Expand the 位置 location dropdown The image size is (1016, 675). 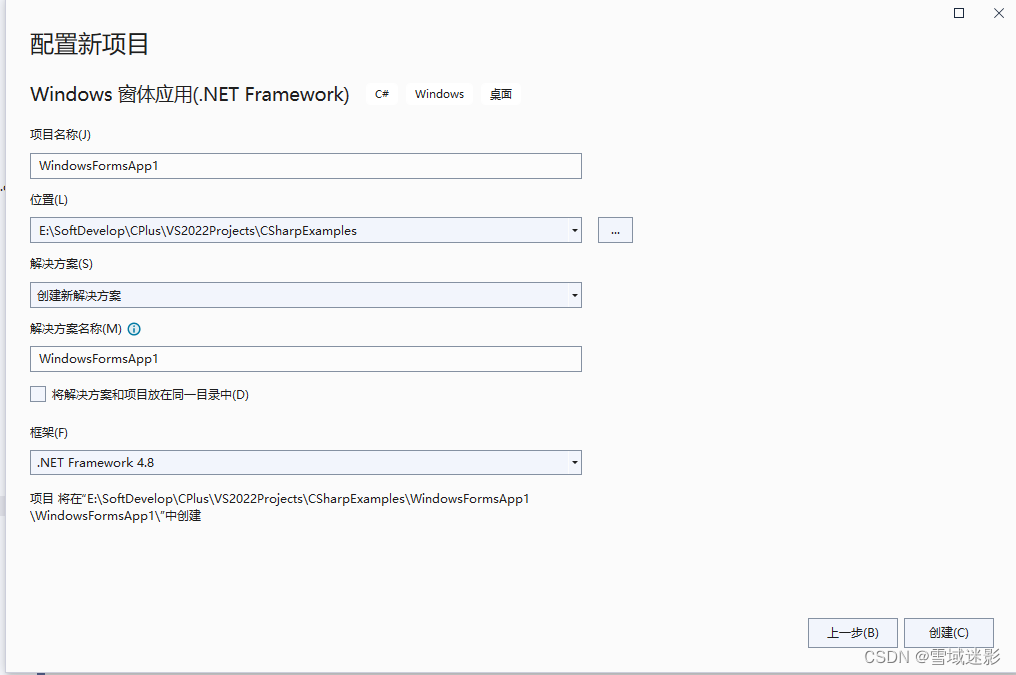(x=574, y=229)
